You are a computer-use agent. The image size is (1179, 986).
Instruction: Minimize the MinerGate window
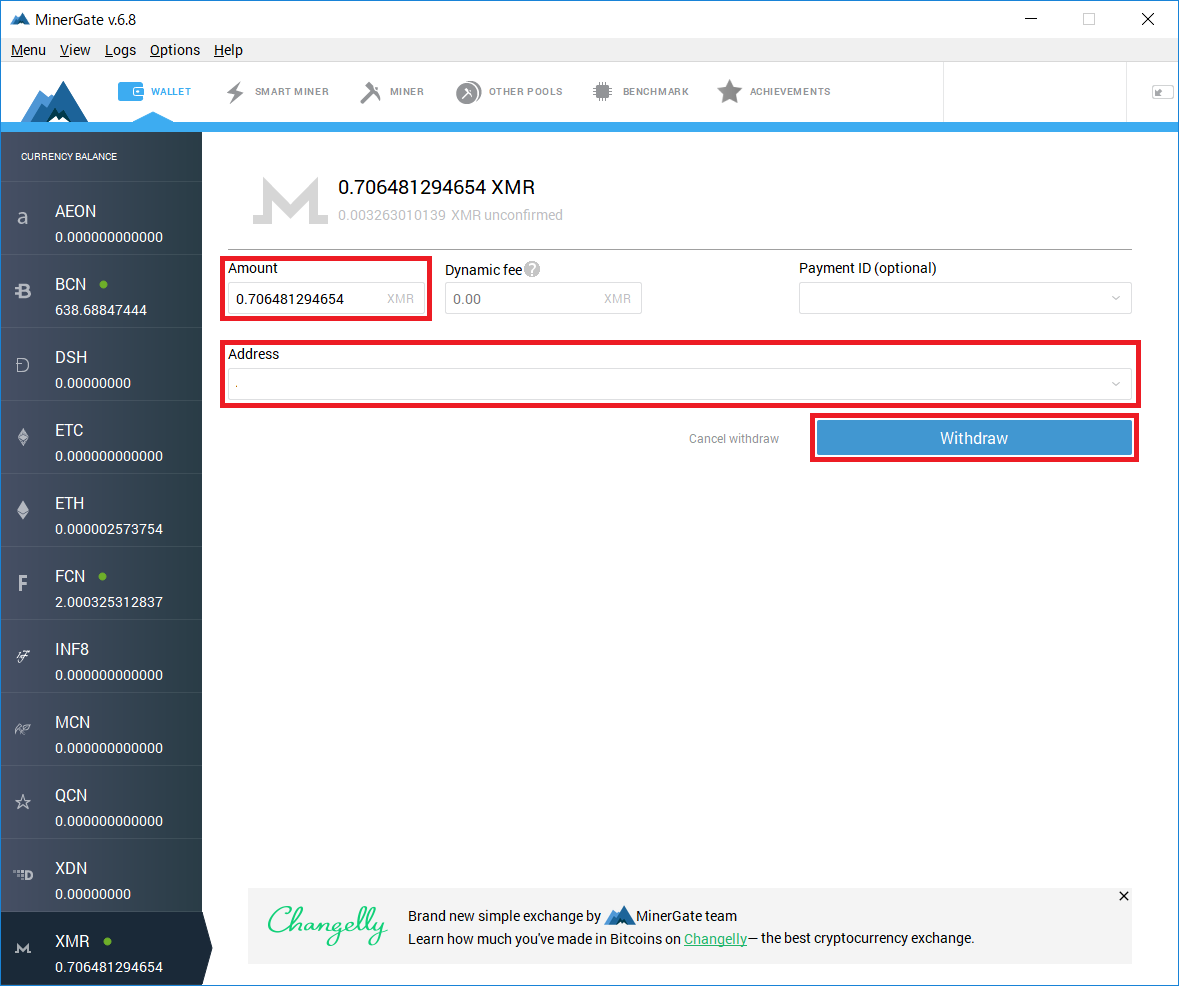click(x=1031, y=19)
